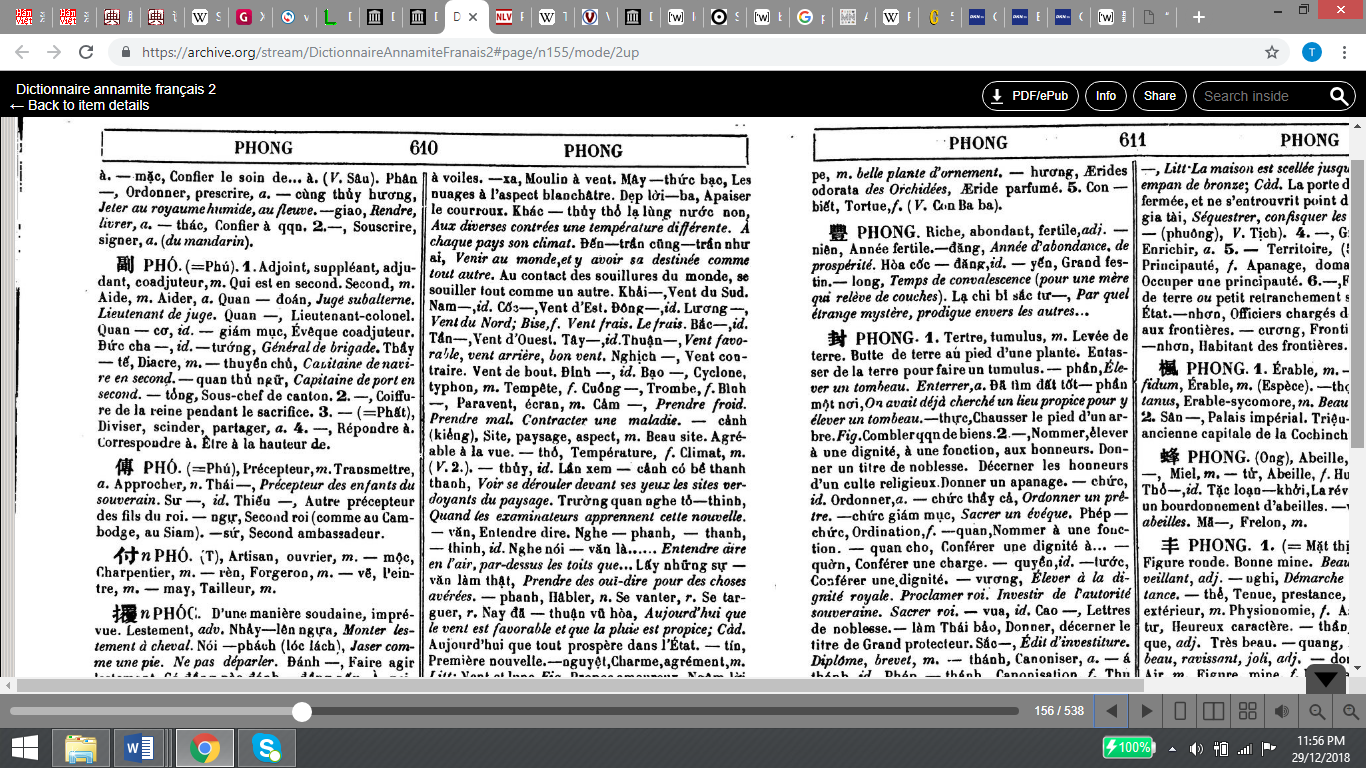The width and height of the screenshot is (1366, 768).
Task: Flip to the previous page (left arrow)
Action: 1111,711
